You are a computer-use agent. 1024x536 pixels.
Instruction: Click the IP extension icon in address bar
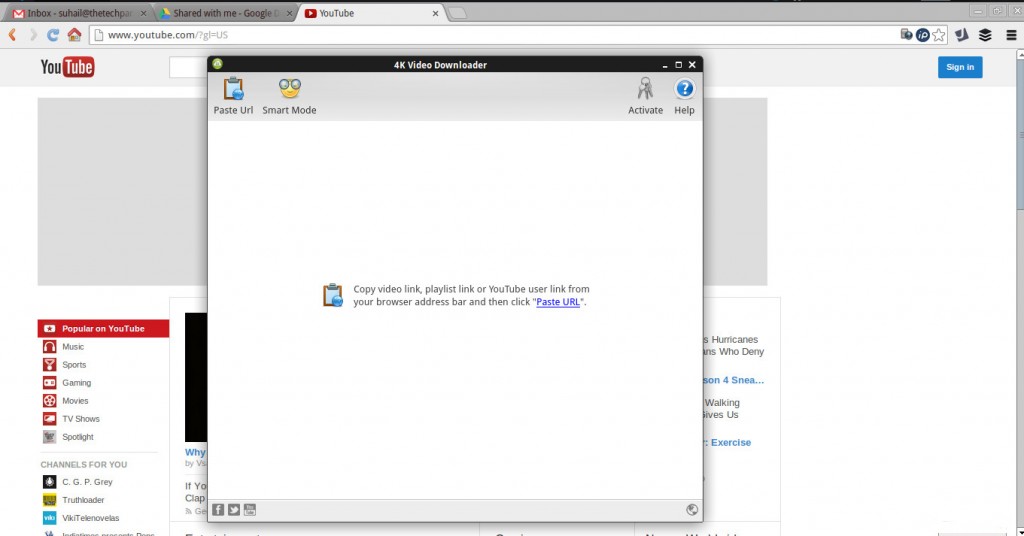pyautogui.click(x=922, y=35)
